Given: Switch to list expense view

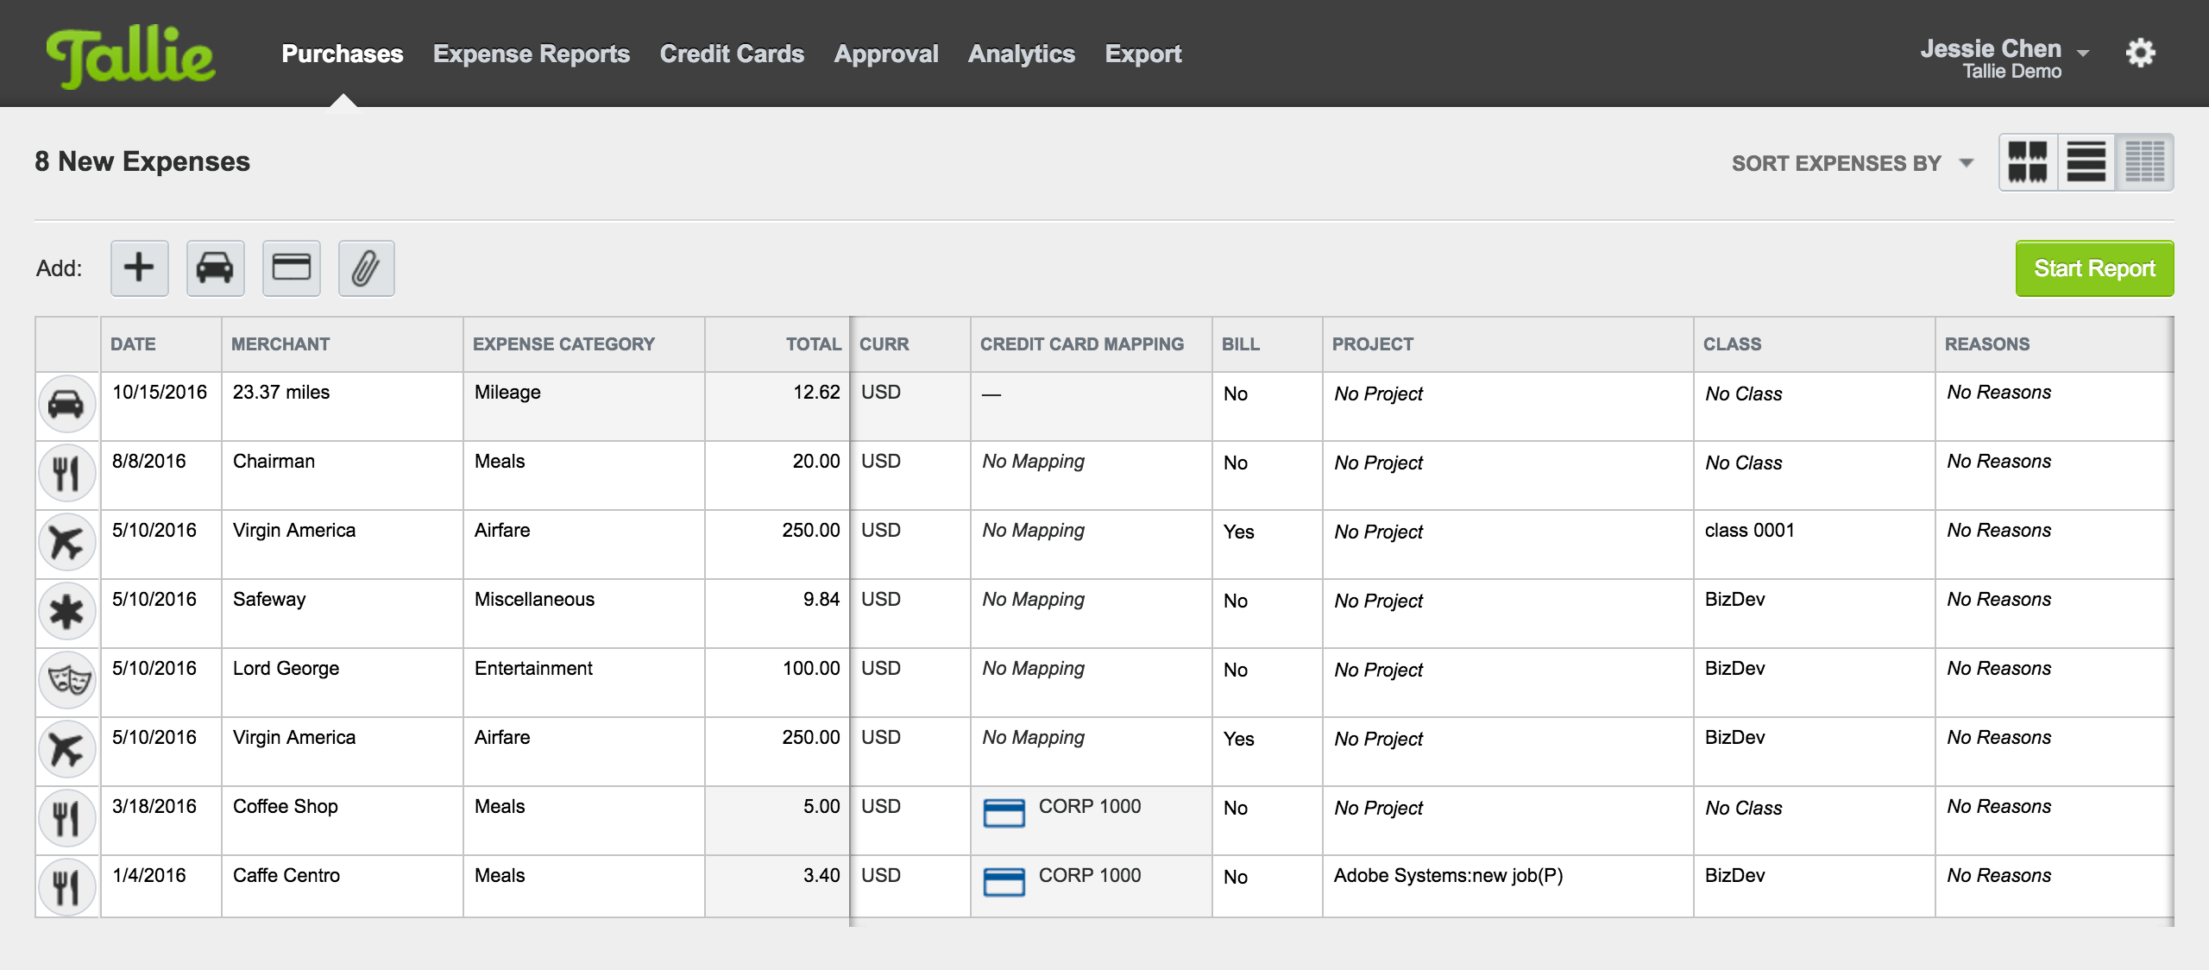Looking at the screenshot, I should [2086, 162].
